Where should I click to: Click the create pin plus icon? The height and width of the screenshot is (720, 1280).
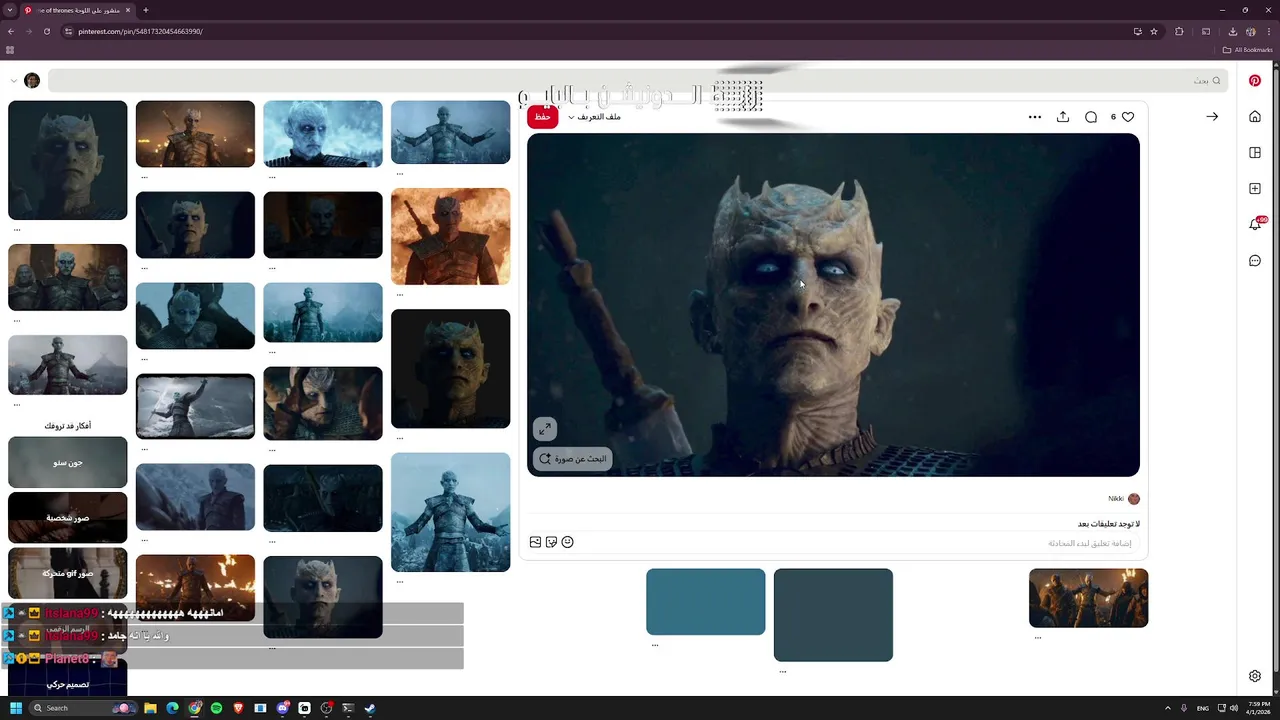pyautogui.click(x=1255, y=189)
